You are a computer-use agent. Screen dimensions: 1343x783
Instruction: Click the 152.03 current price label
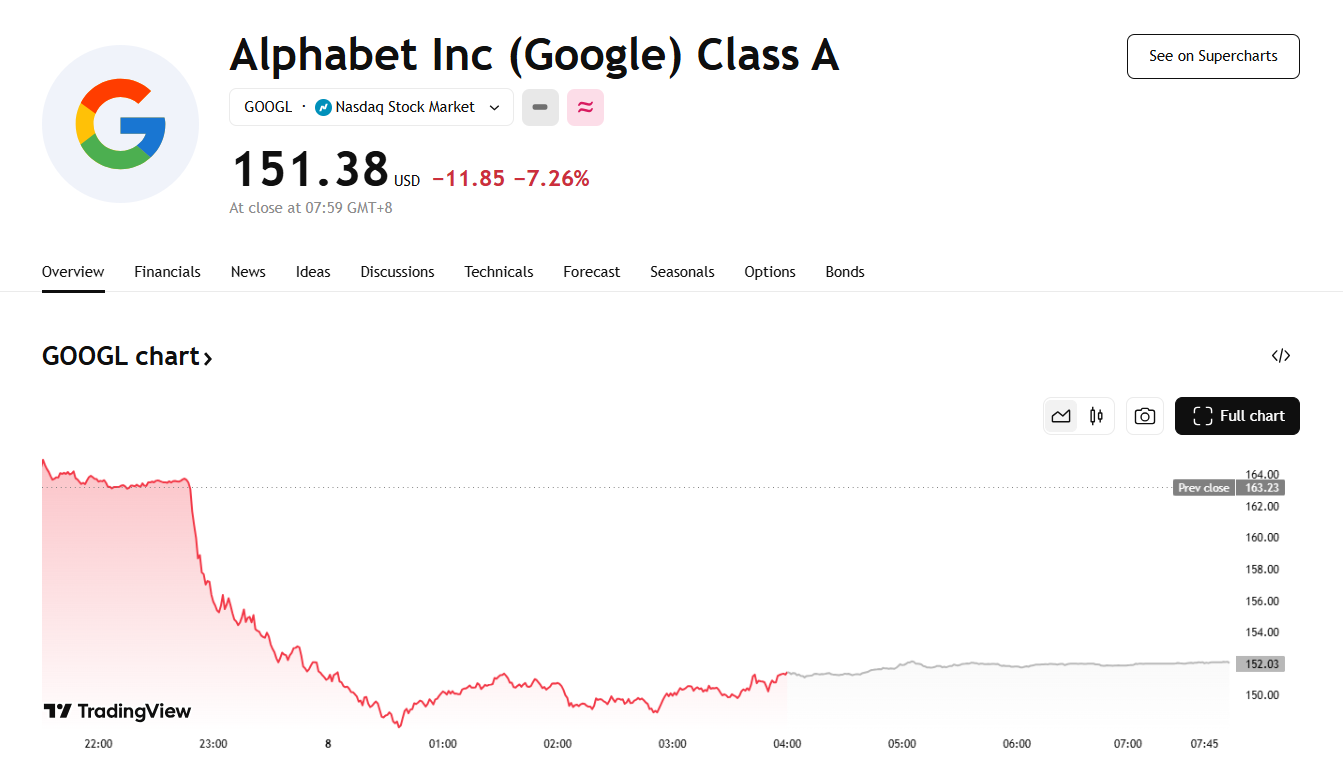1259,664
